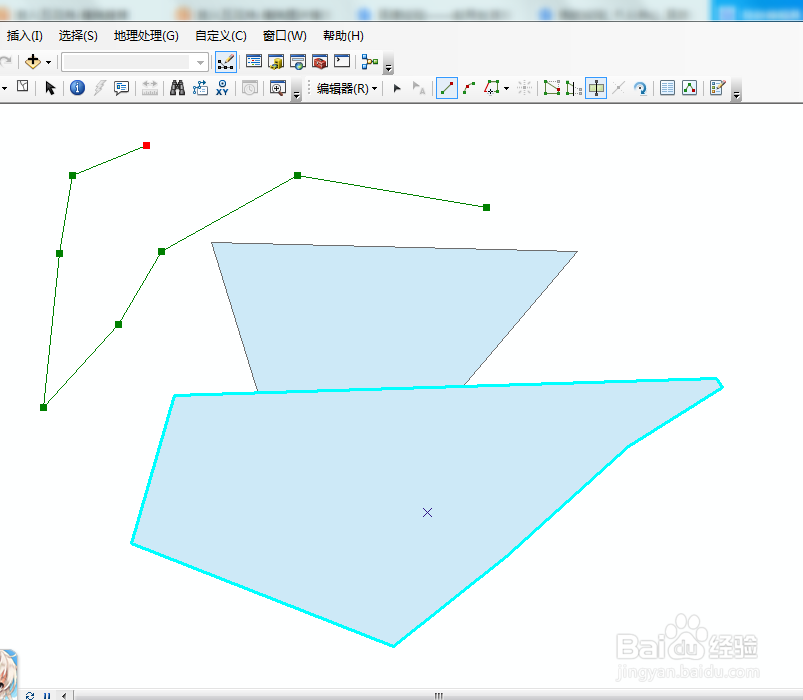The image size is (803, 700).
Task: Open the Python window
Action: point(342,61)
